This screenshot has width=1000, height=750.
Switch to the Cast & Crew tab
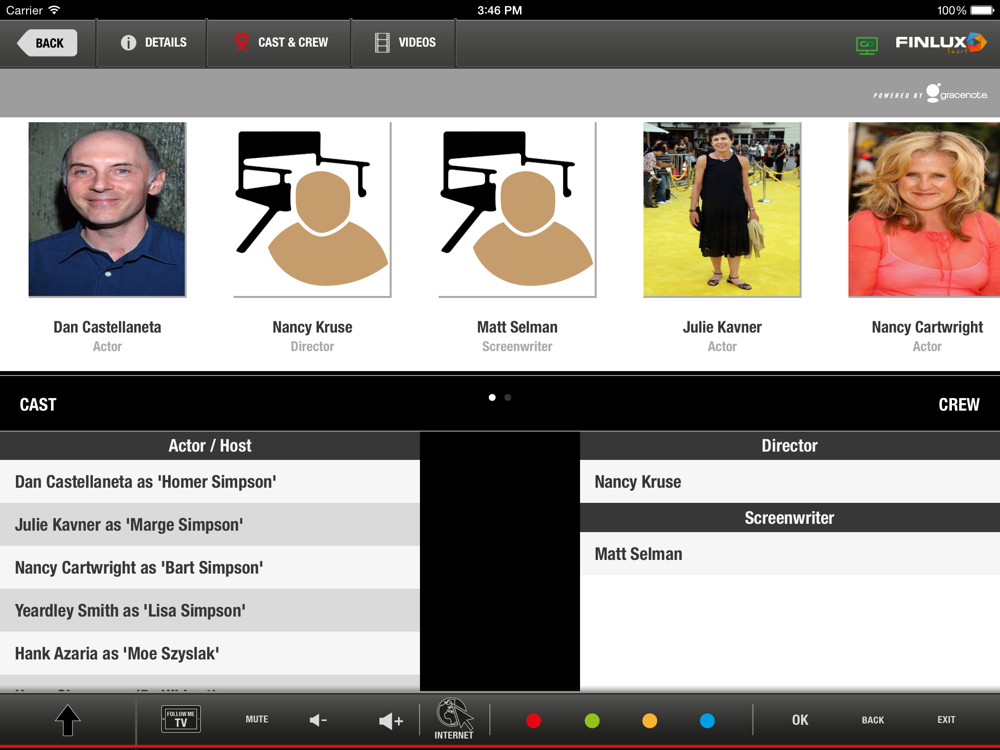tap(280, 43)
